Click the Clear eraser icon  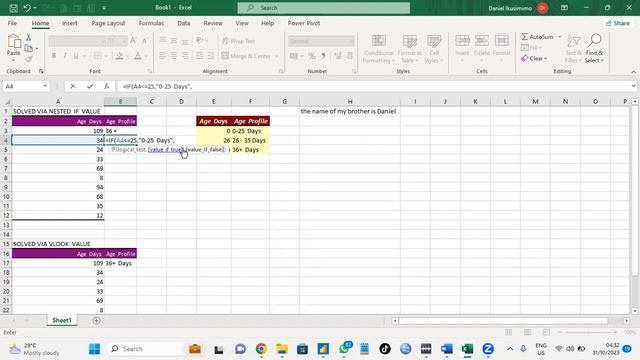pos(524,58)
